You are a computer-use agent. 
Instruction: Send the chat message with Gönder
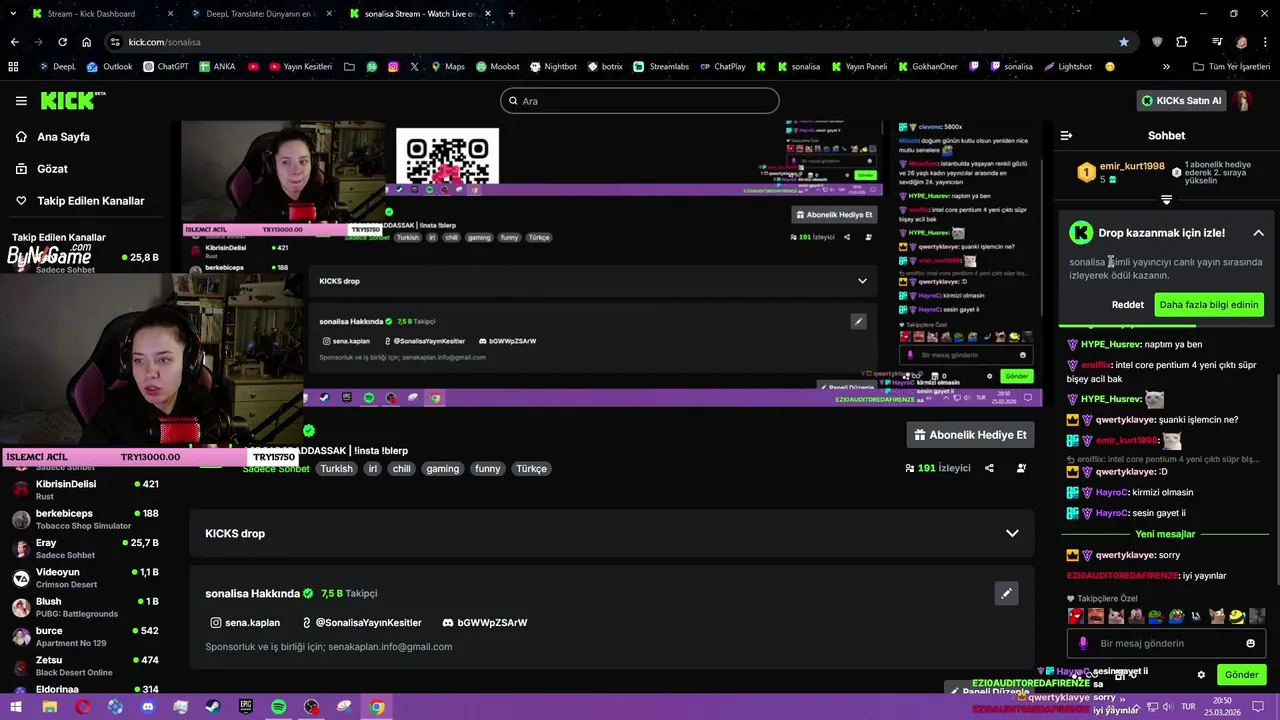click(x=1241, y=675)
